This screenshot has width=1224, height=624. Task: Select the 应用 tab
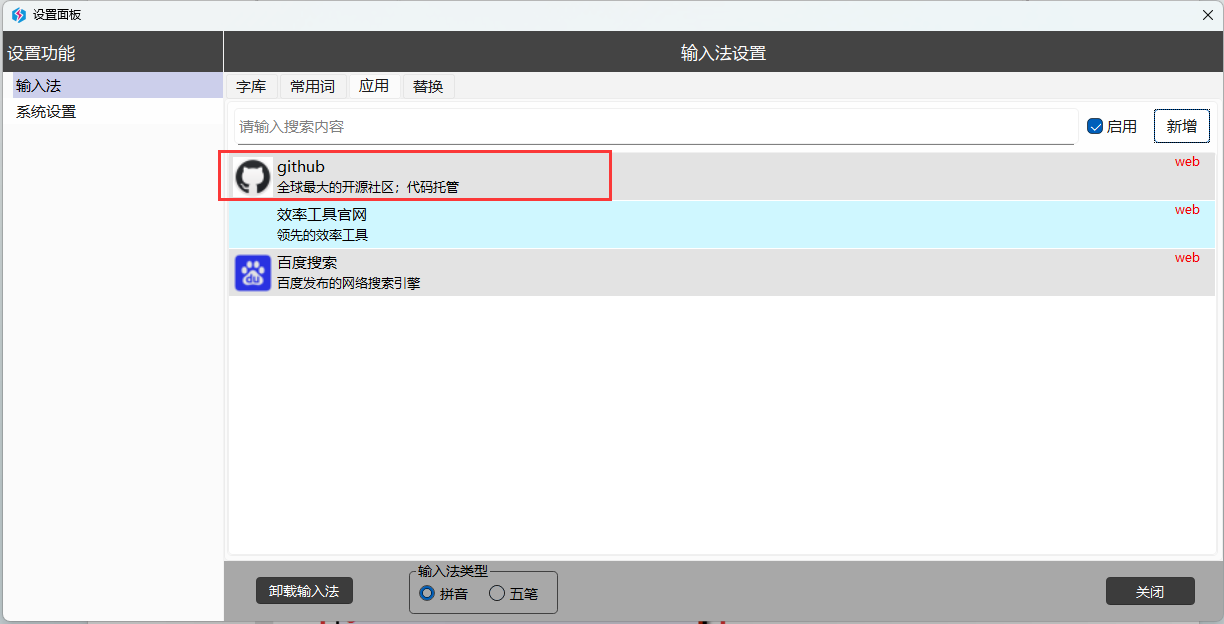[x=374, y=87]
